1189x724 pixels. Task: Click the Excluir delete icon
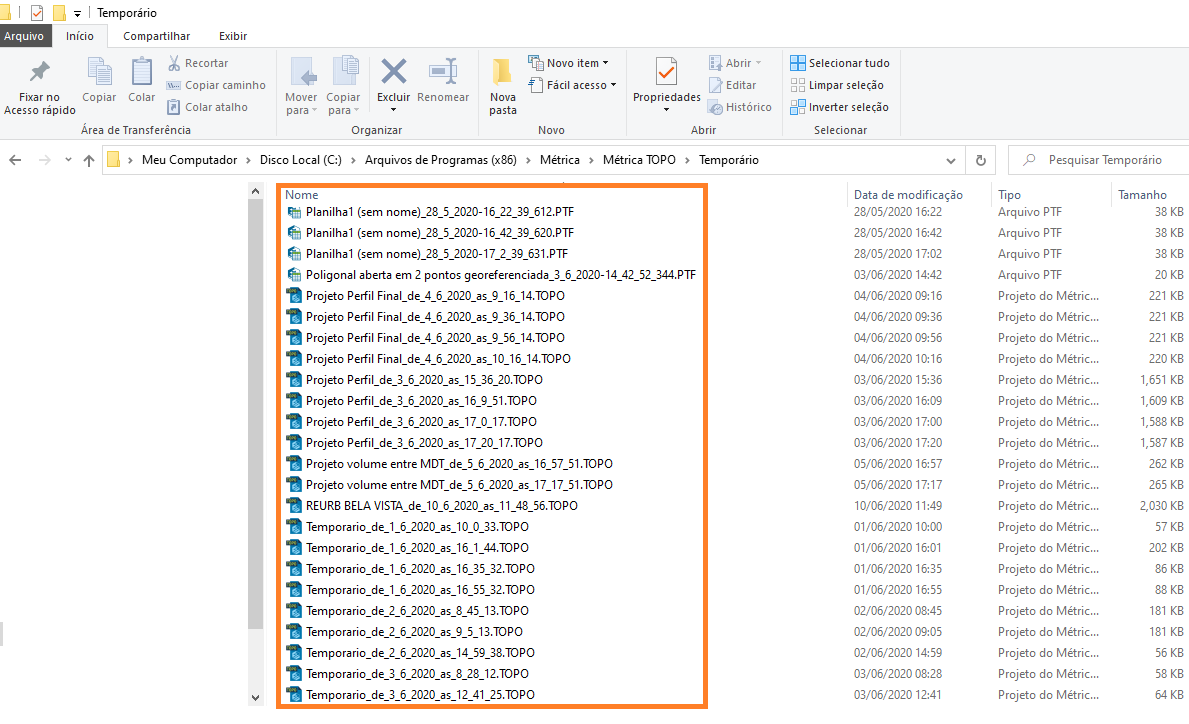coord(393,73)
